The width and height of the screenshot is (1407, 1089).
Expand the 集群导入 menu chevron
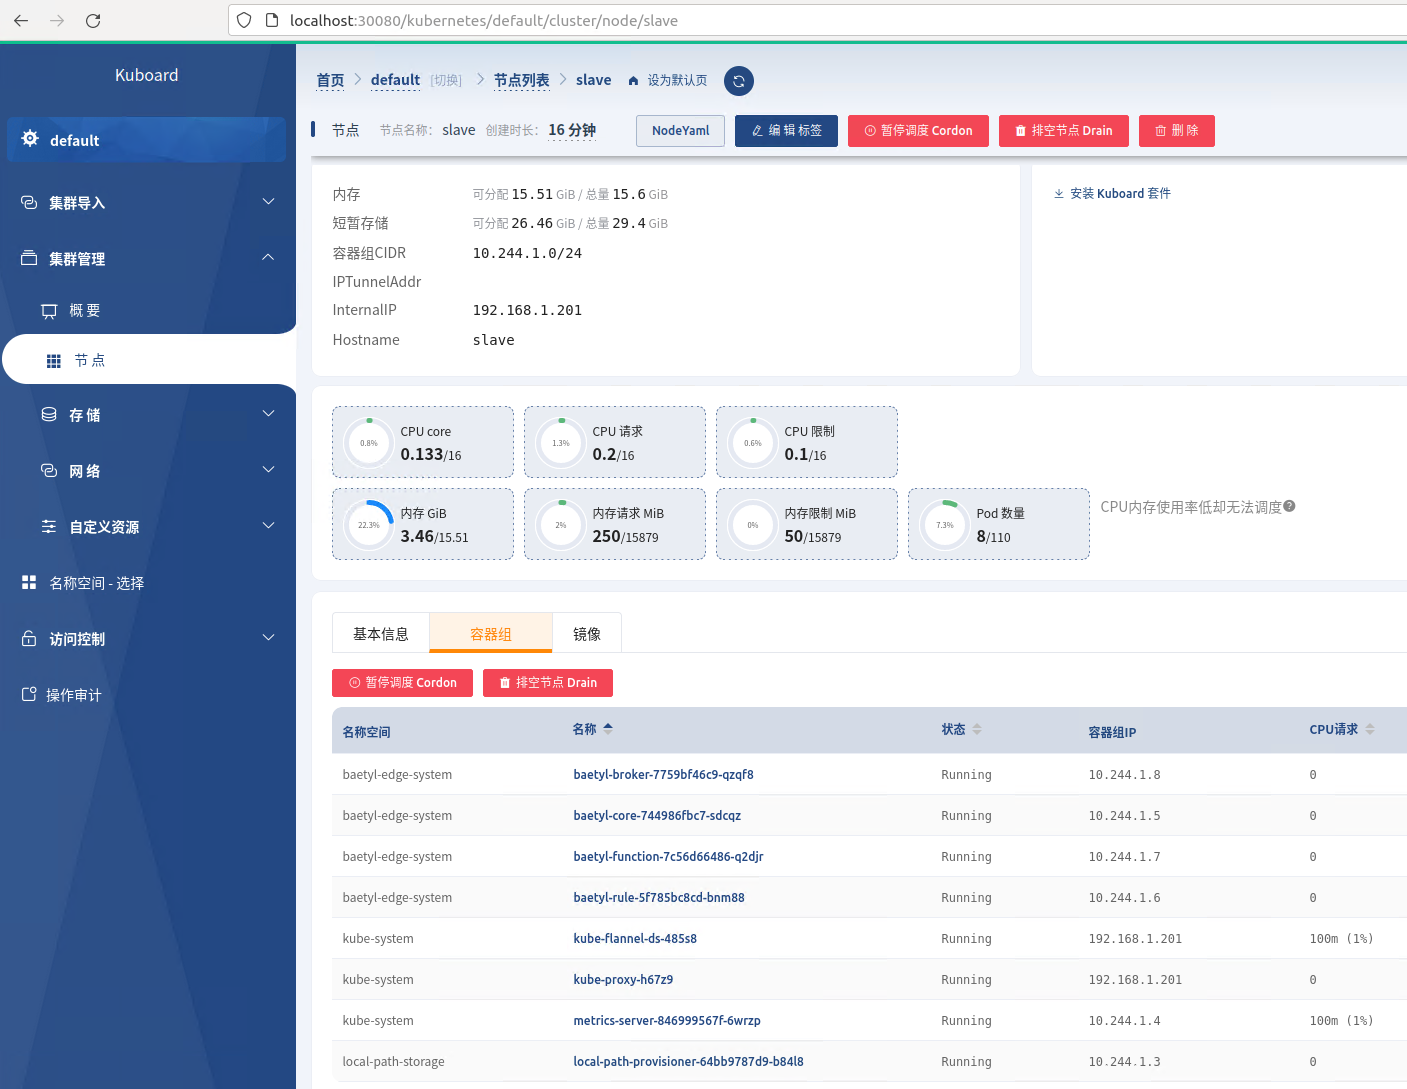(x=268, y=202)
